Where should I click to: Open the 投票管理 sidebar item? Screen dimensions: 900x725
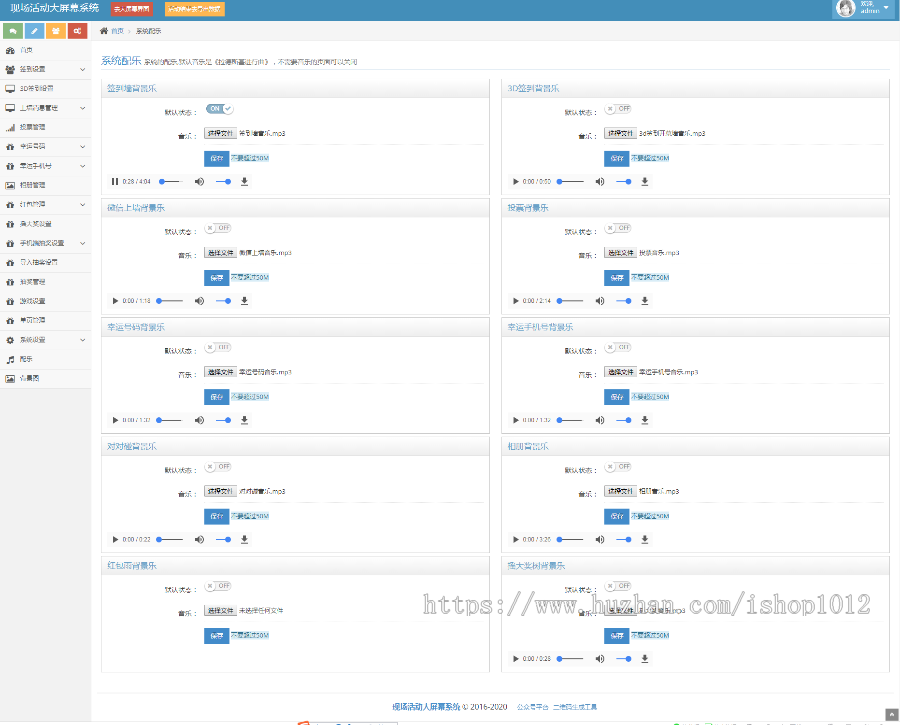click(x=45, y=127)
